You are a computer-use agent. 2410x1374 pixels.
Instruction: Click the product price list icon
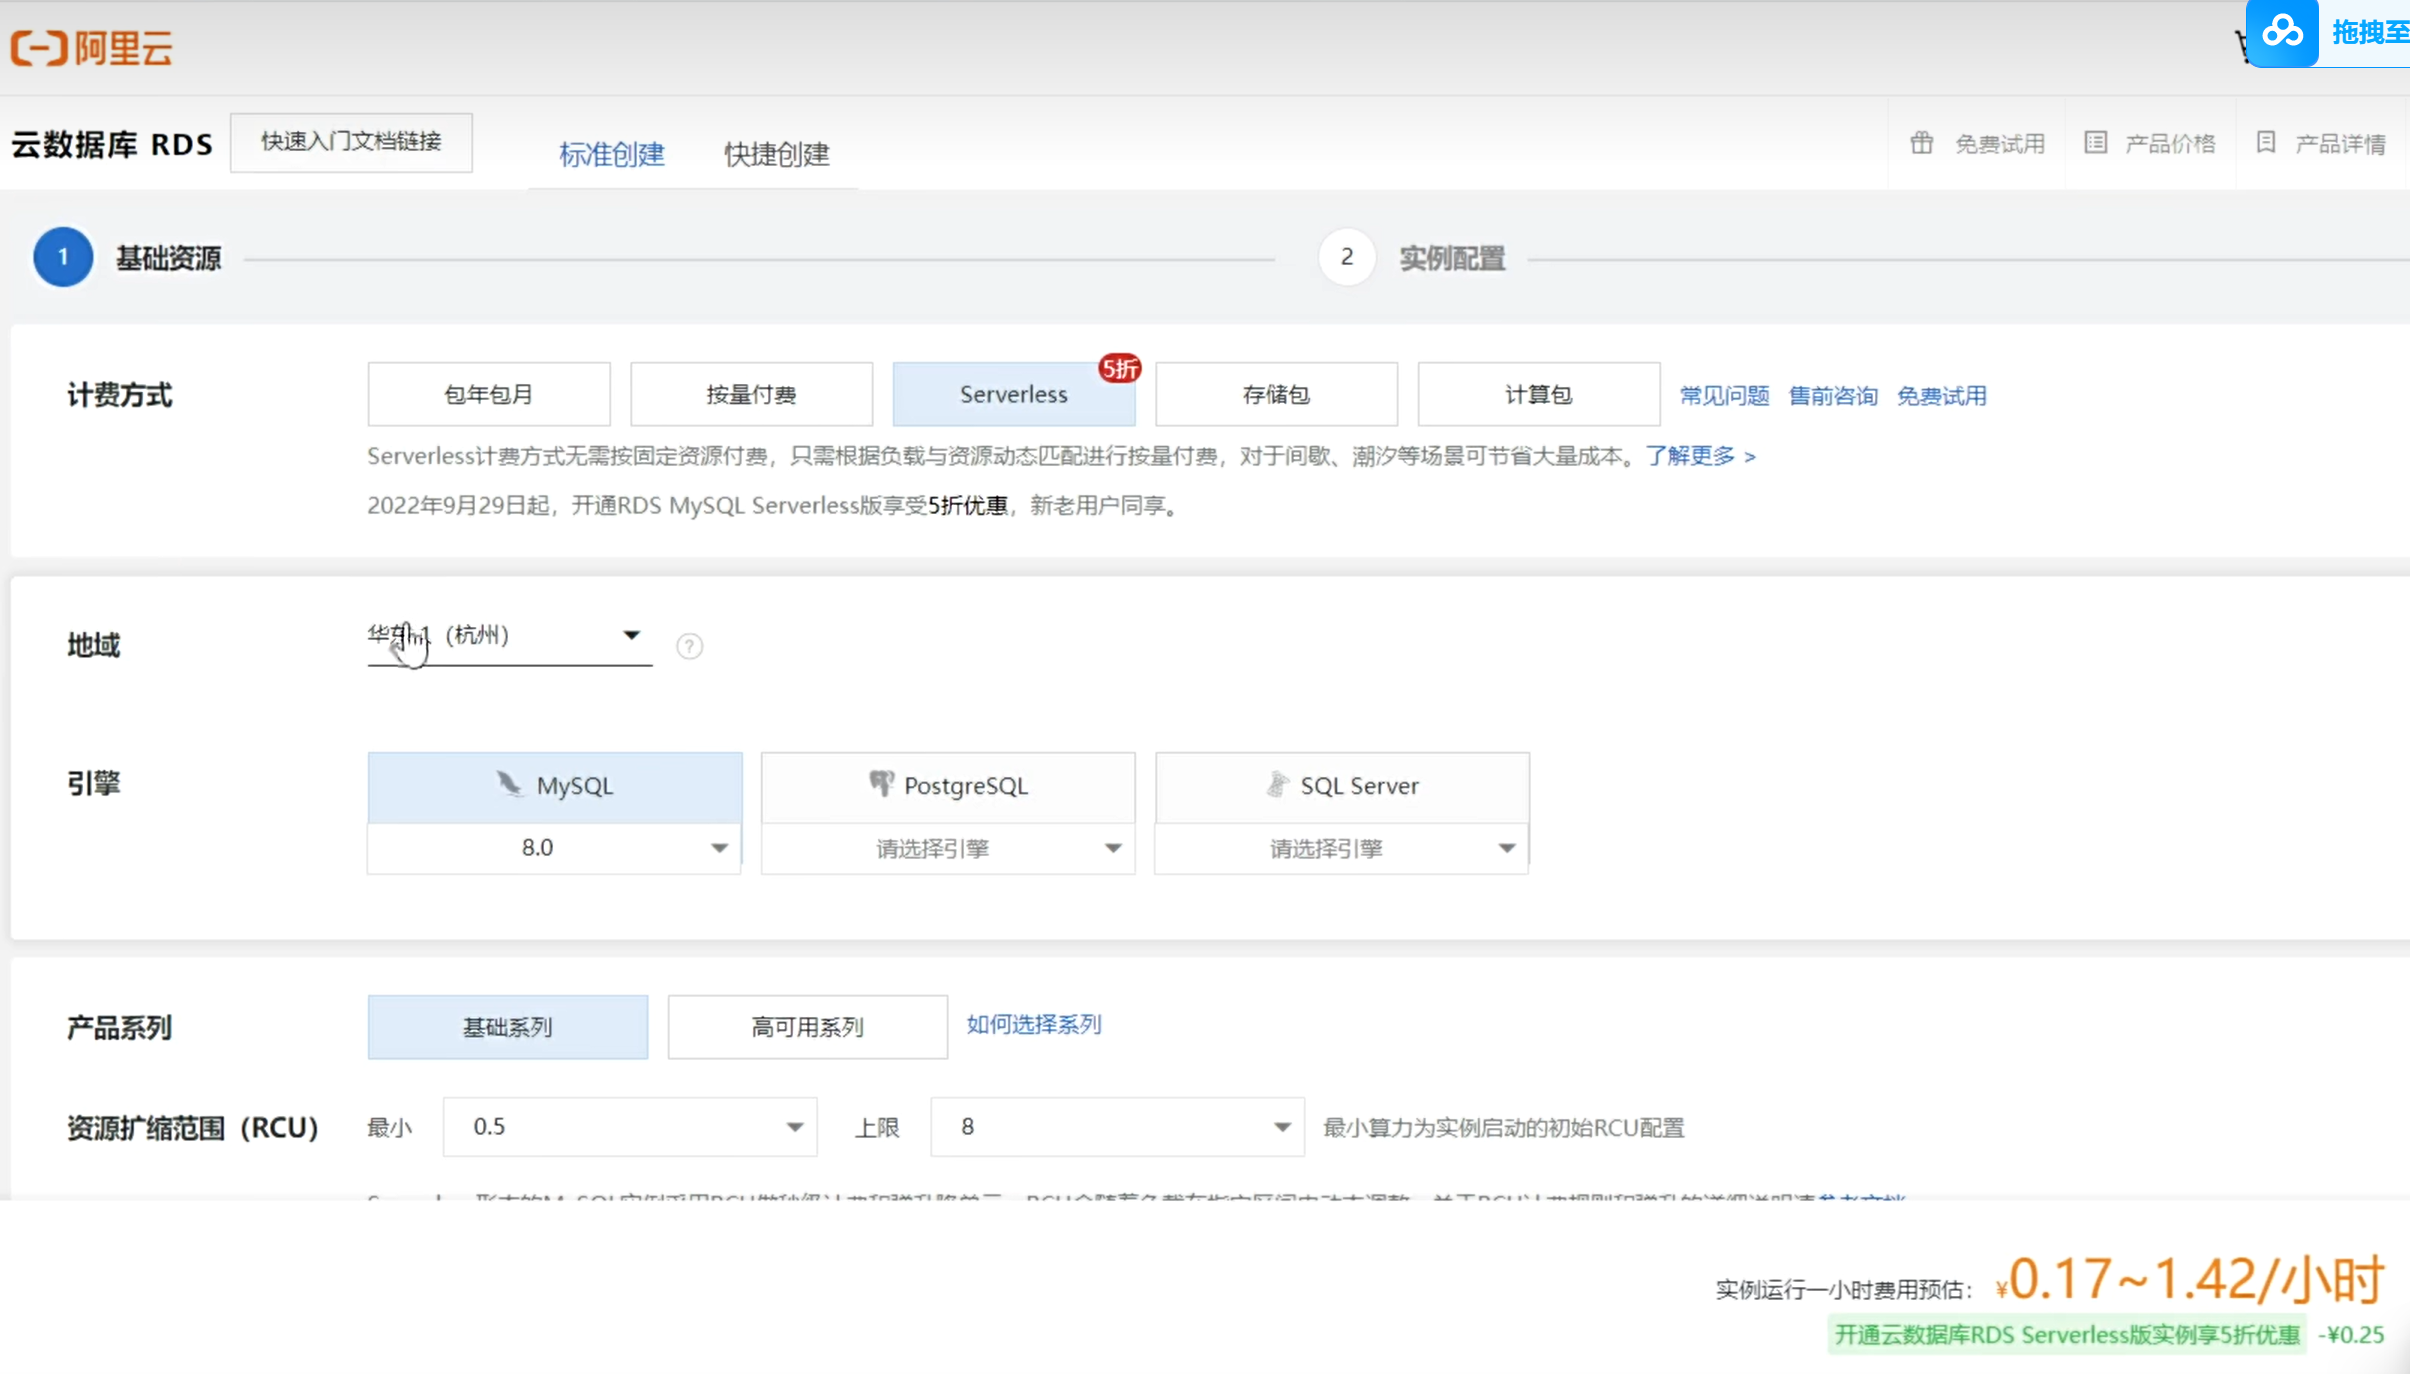[2095, 143]
